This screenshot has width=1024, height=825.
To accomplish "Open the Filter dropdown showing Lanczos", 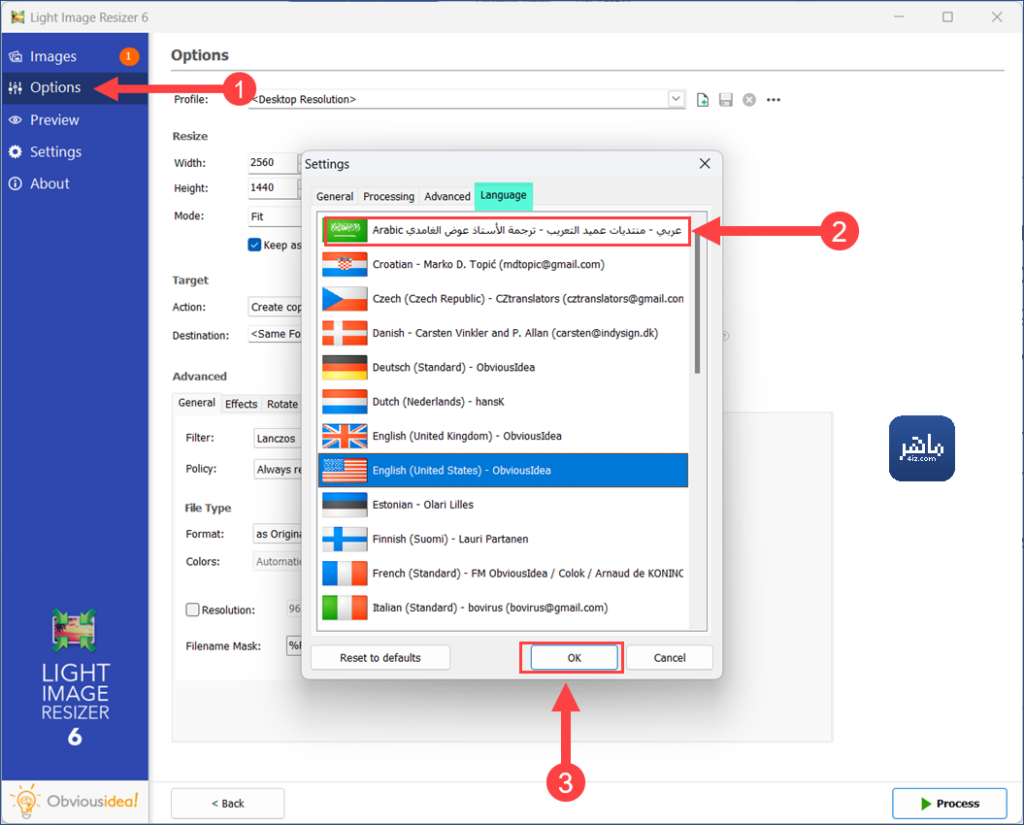I will tap(278, 438).
